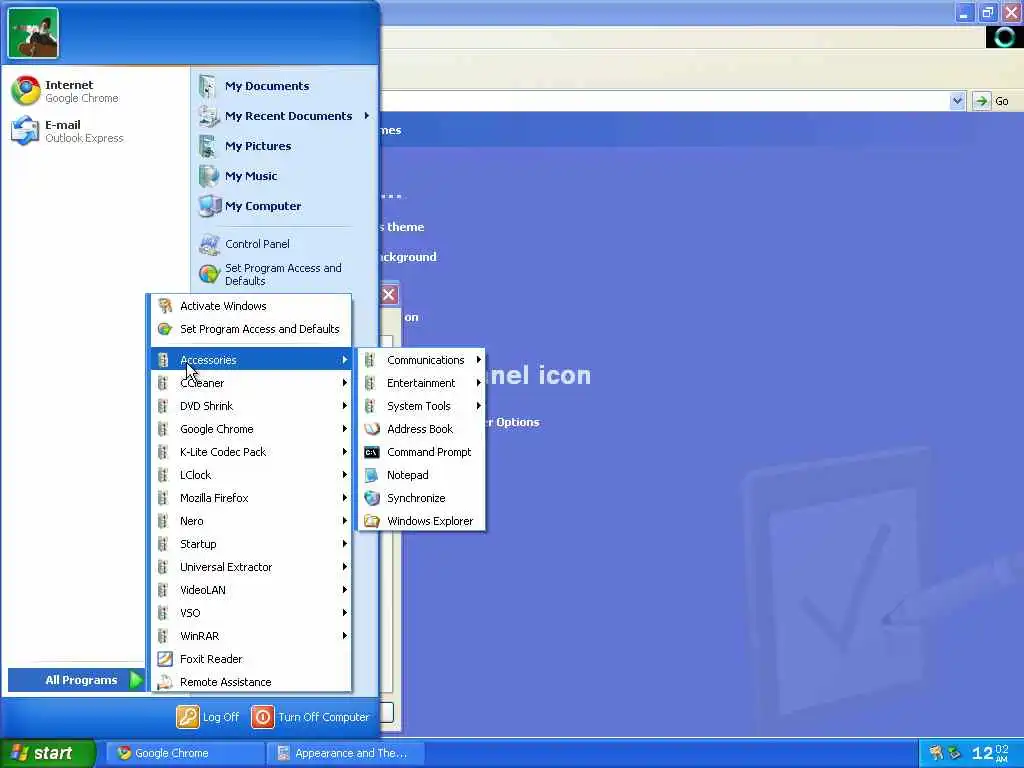The width and height of the screenshot is (1024, 768).
Task: Open the VSO menu entry
Action: point(251,613)
